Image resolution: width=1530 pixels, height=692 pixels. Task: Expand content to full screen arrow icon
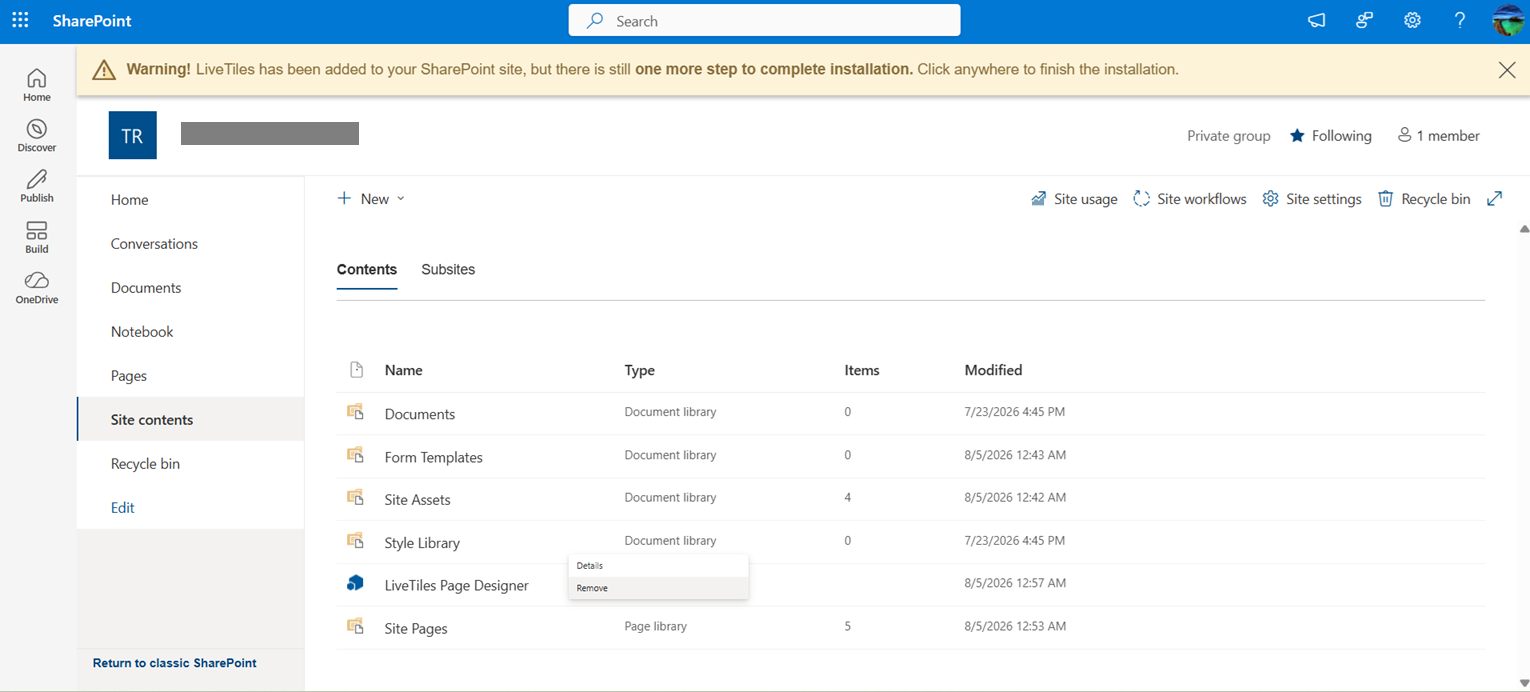[x=1494, y=199]
